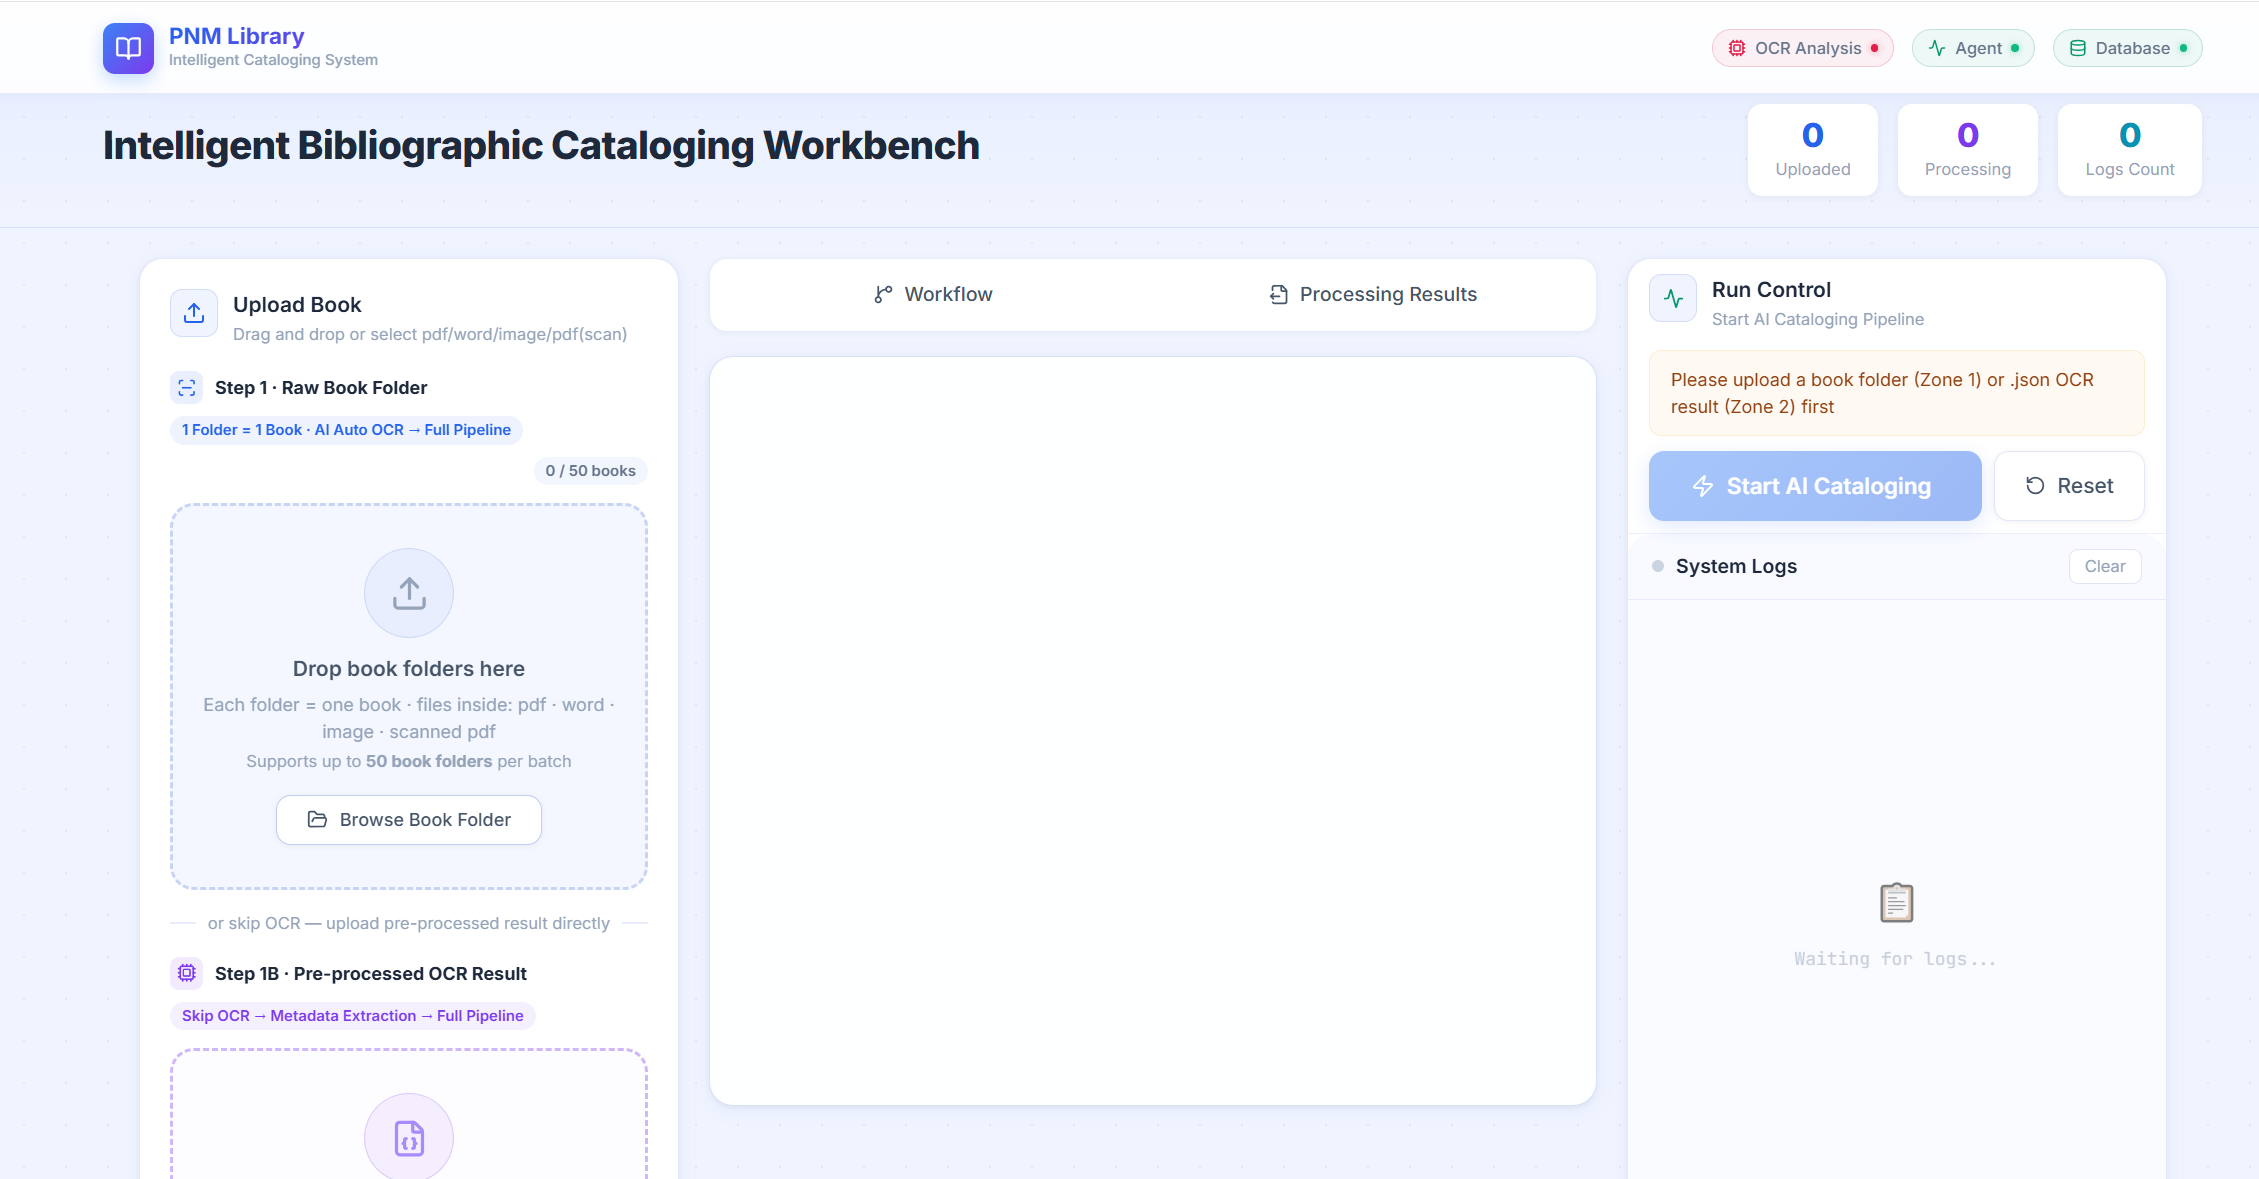Click the Database status indicator

tap(2127, 48)
